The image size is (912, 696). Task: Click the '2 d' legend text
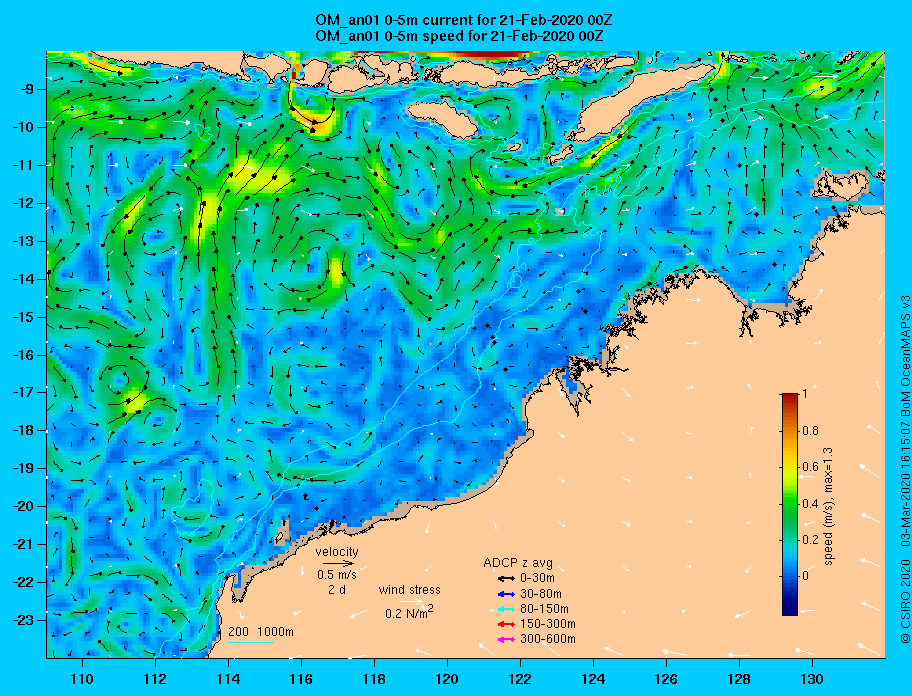click(x=337, y=589)
